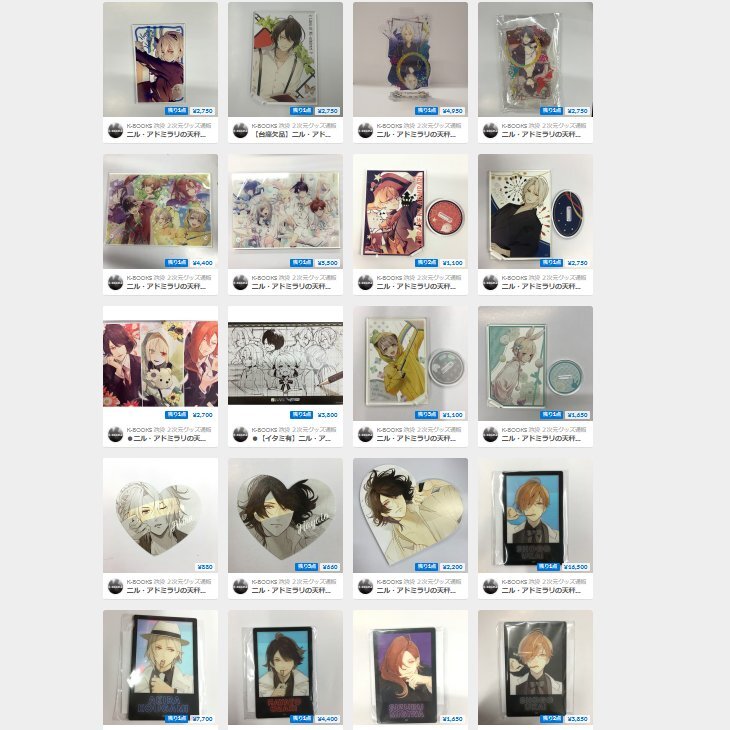Click K-BOOKS seller avatar under ¥4,950 item
730x730 pixels.
(365, 130)
